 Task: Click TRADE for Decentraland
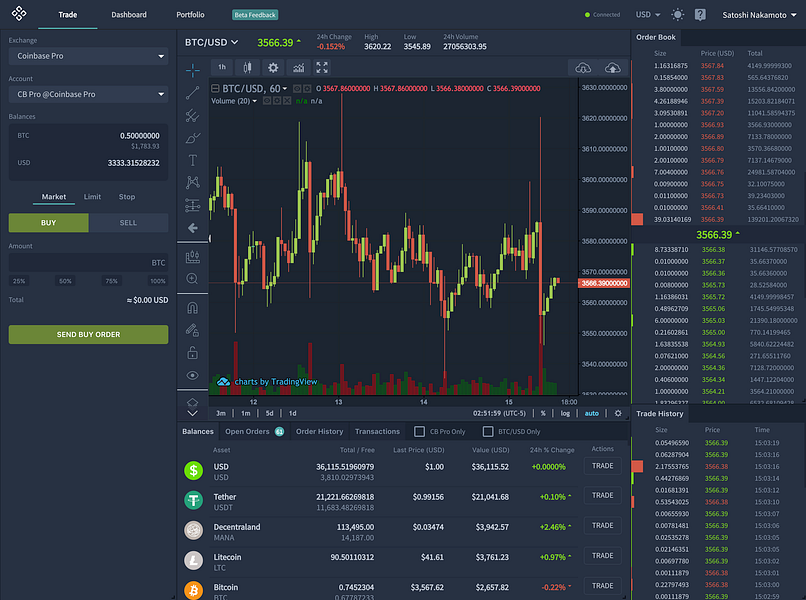coord(602,525)
